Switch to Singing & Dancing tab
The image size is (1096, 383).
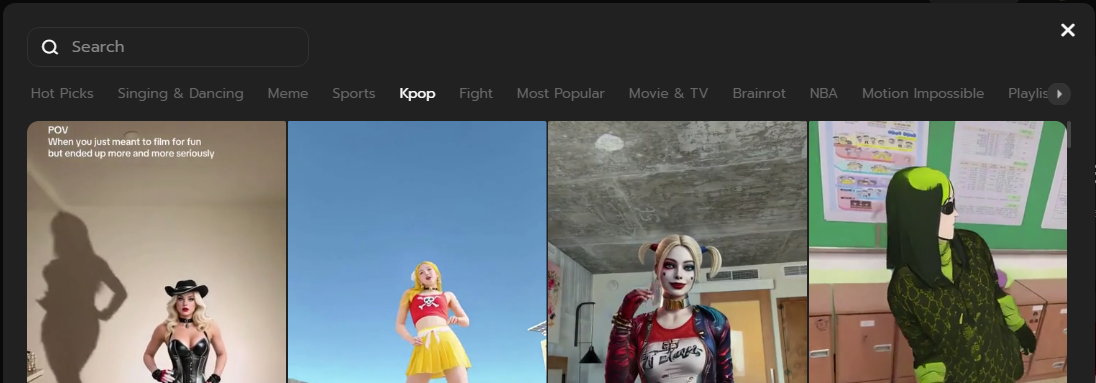(x=180, y=93)
